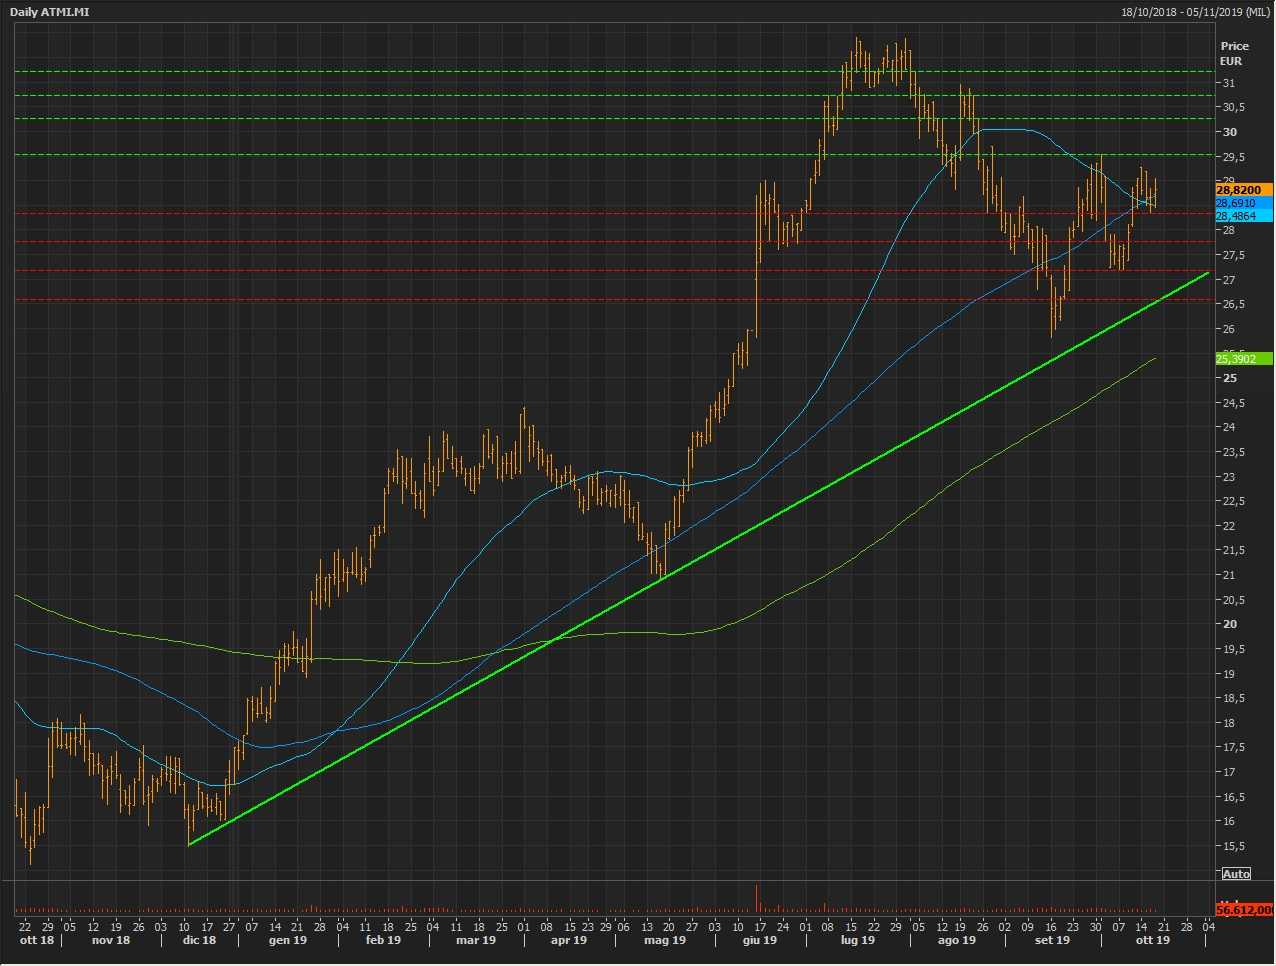Screen dimensions: 1276x966
Task: Click the 16,5 price axis label
Action: coord(1234,797)
